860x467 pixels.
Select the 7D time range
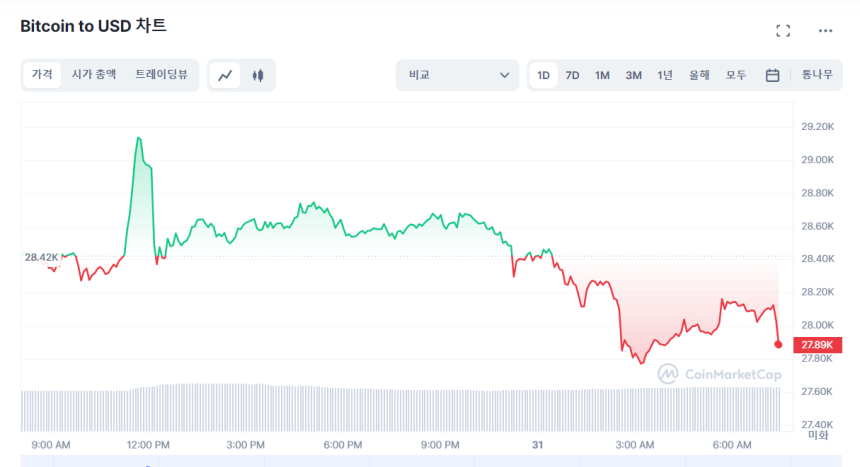point(572,75)
